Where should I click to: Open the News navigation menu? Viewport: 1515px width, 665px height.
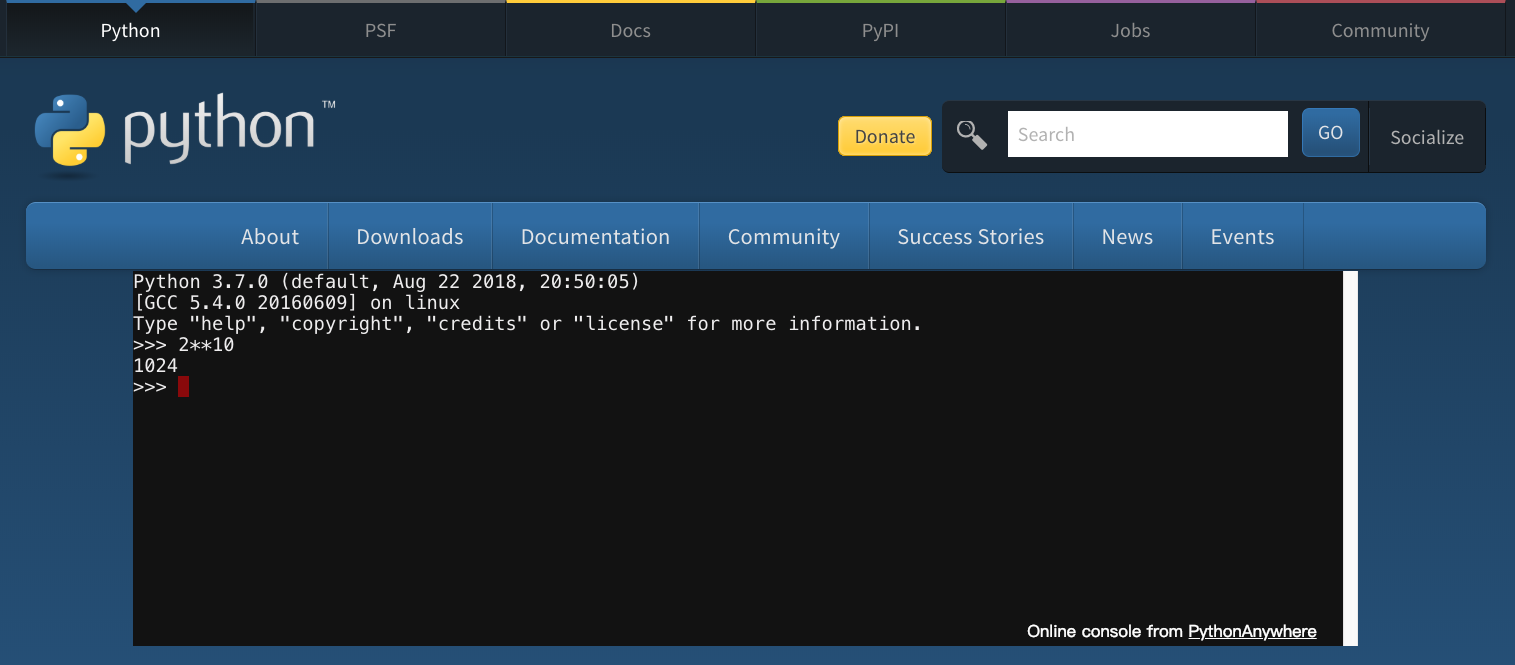[1127, 237]
